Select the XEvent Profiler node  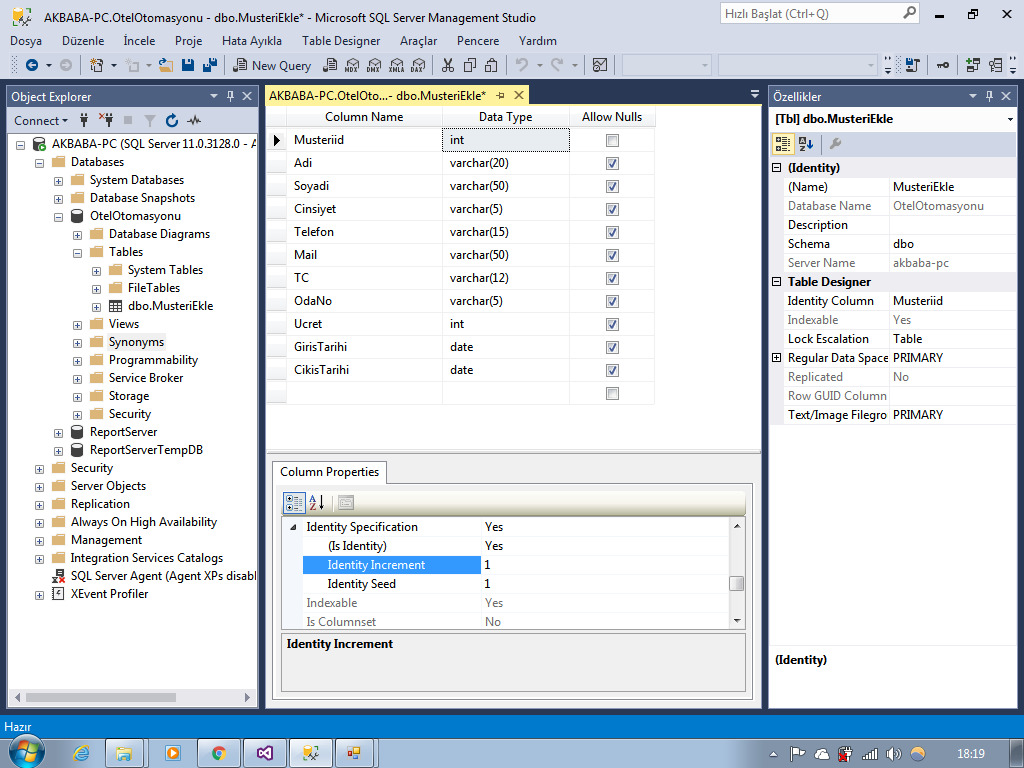tap(109, 594)
